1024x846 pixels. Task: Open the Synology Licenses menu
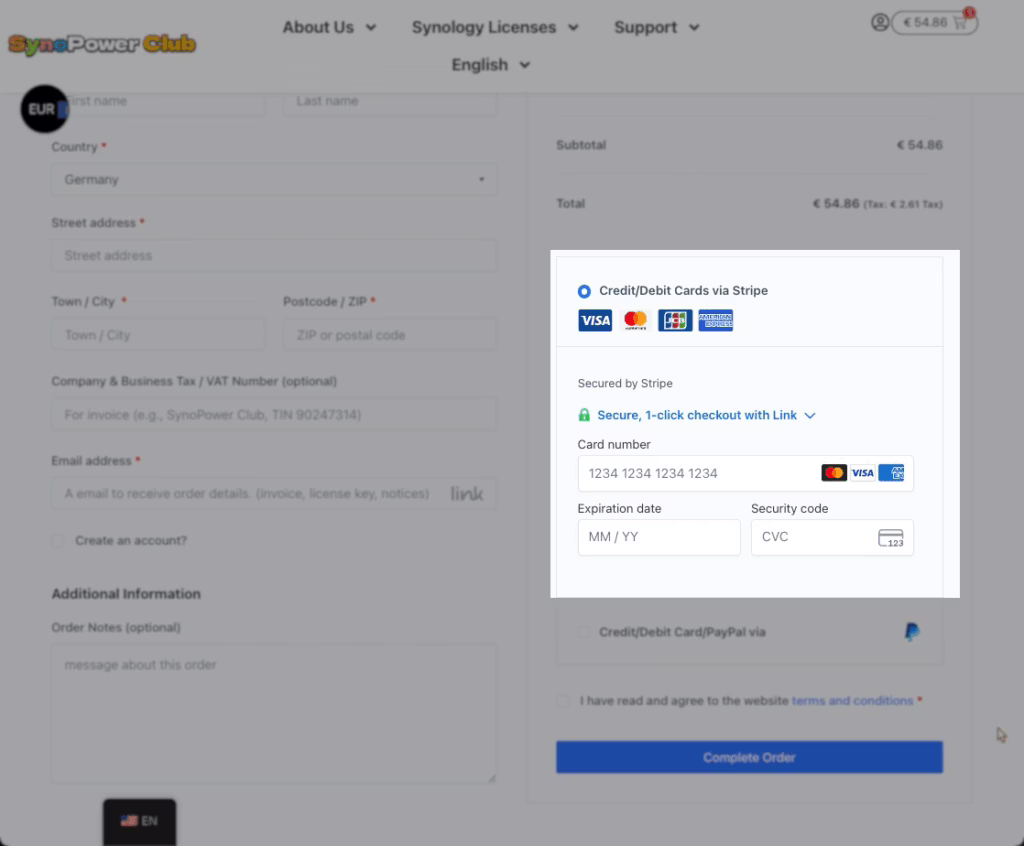coord(495,27)
